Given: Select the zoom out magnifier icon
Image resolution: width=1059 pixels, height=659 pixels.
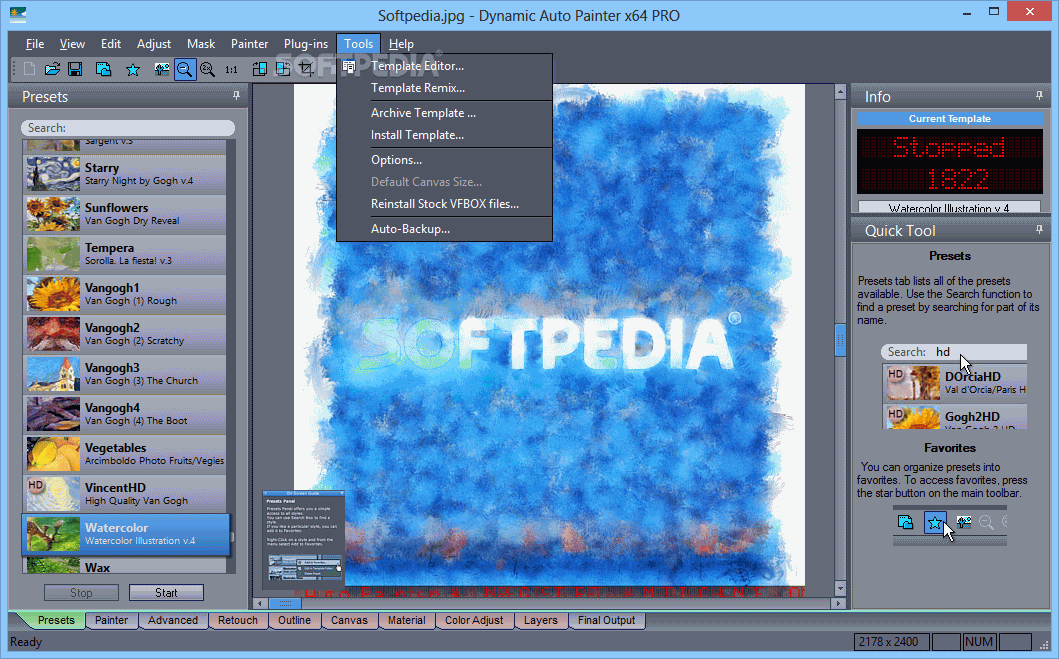Looking at the screenshot, I should [184, 69].
